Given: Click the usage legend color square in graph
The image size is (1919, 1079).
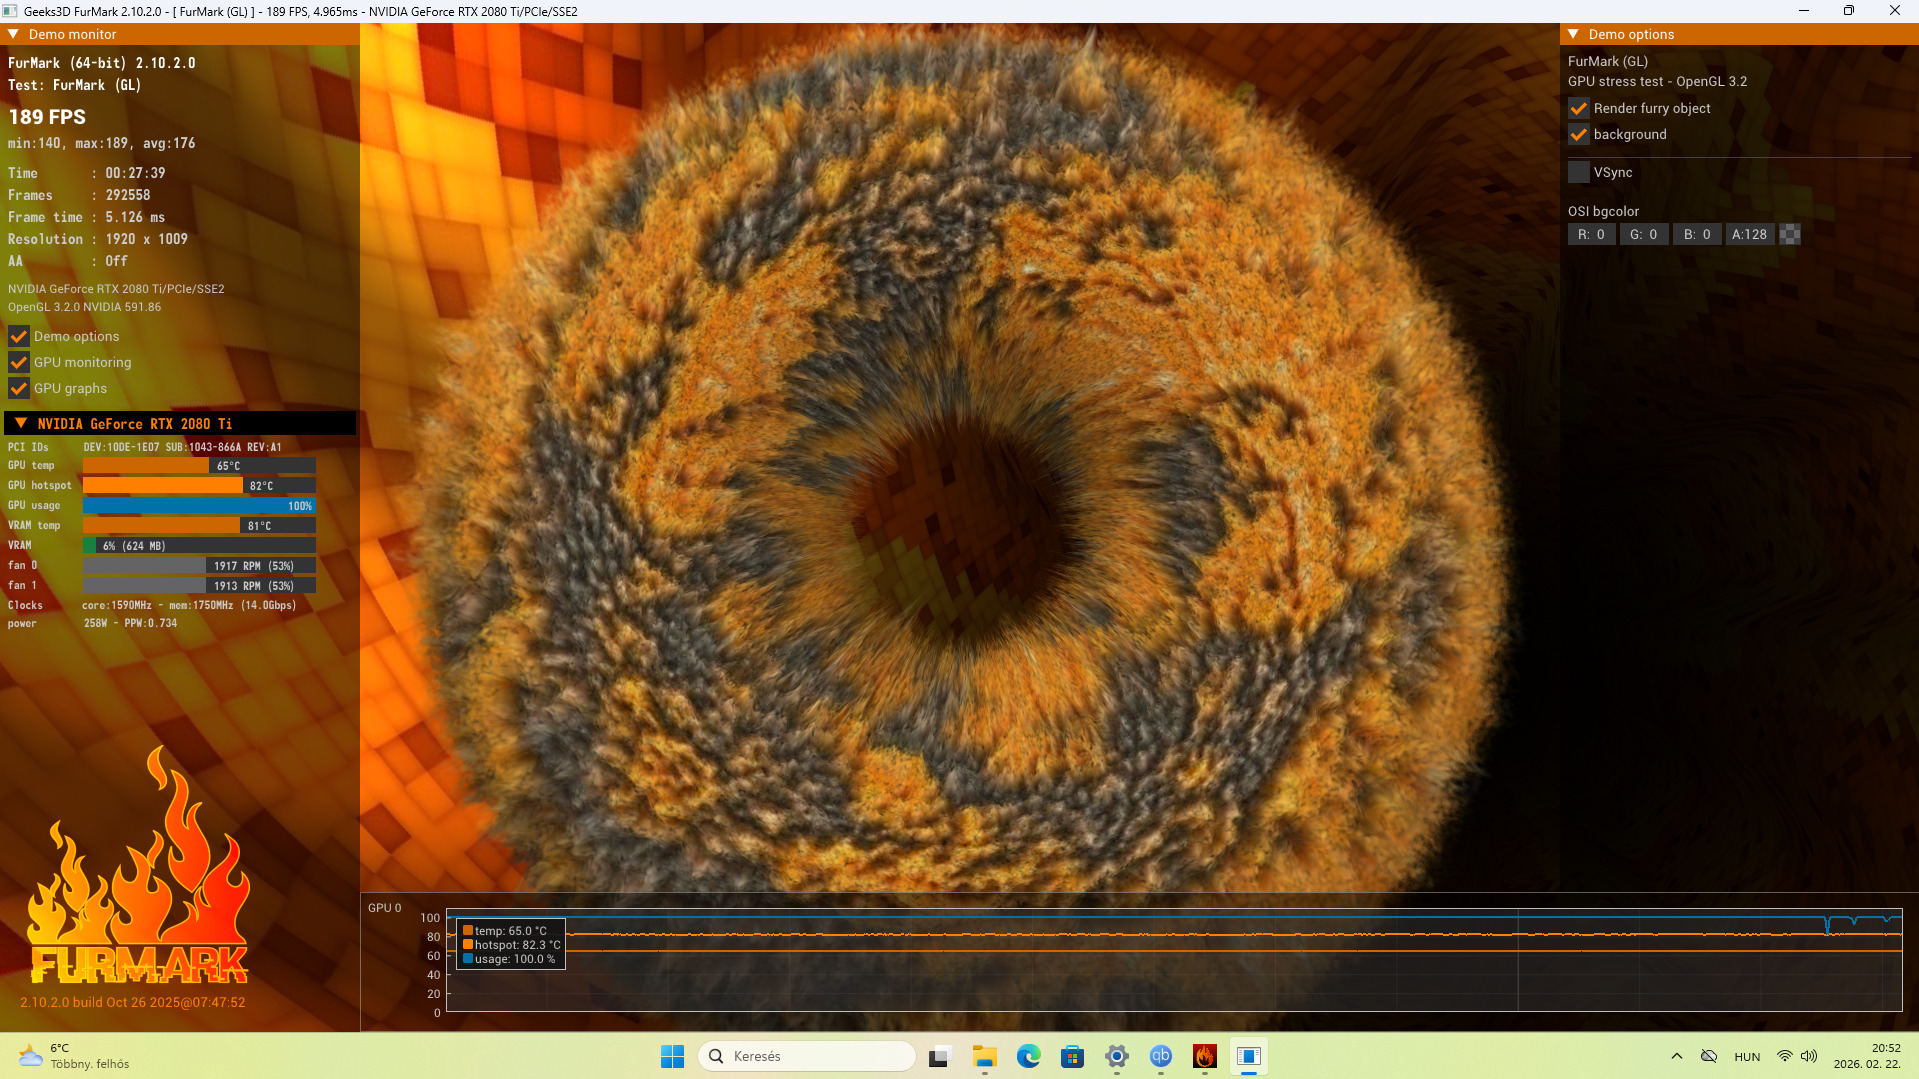Looking at the screenshot, I should (x=468, y=959).
